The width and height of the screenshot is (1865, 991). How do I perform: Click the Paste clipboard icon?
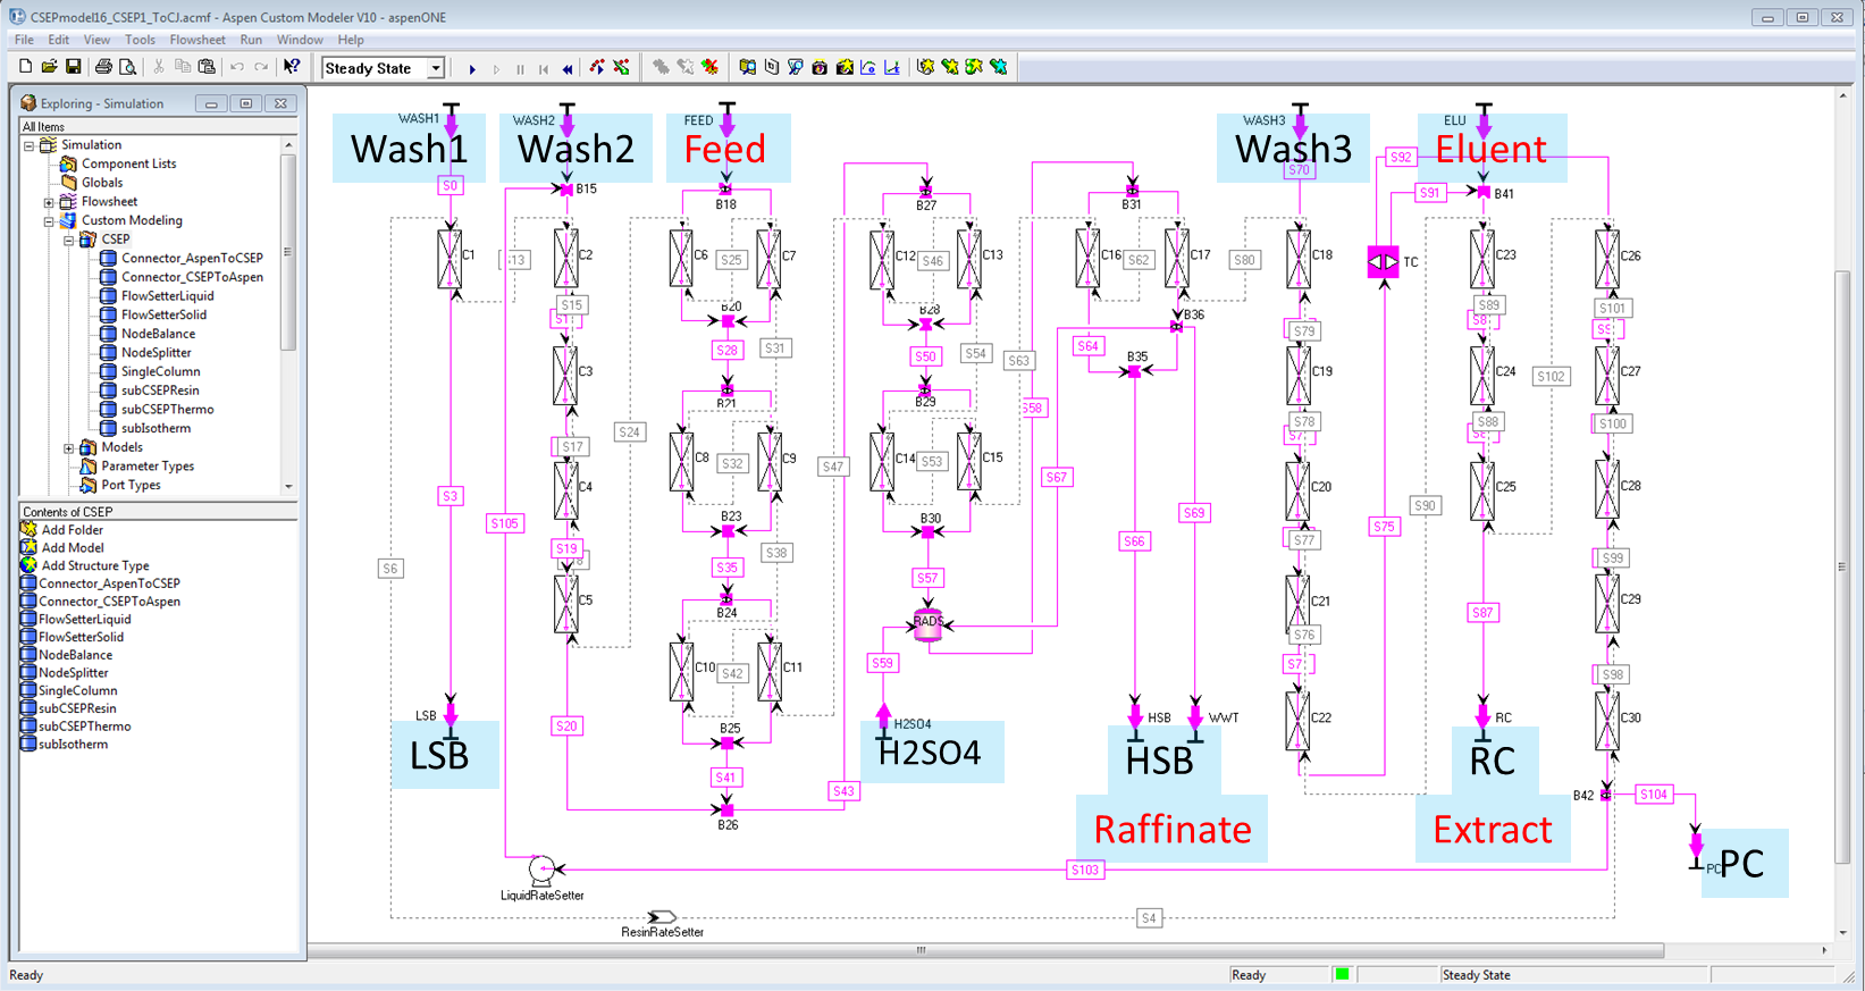coord(207,67)
